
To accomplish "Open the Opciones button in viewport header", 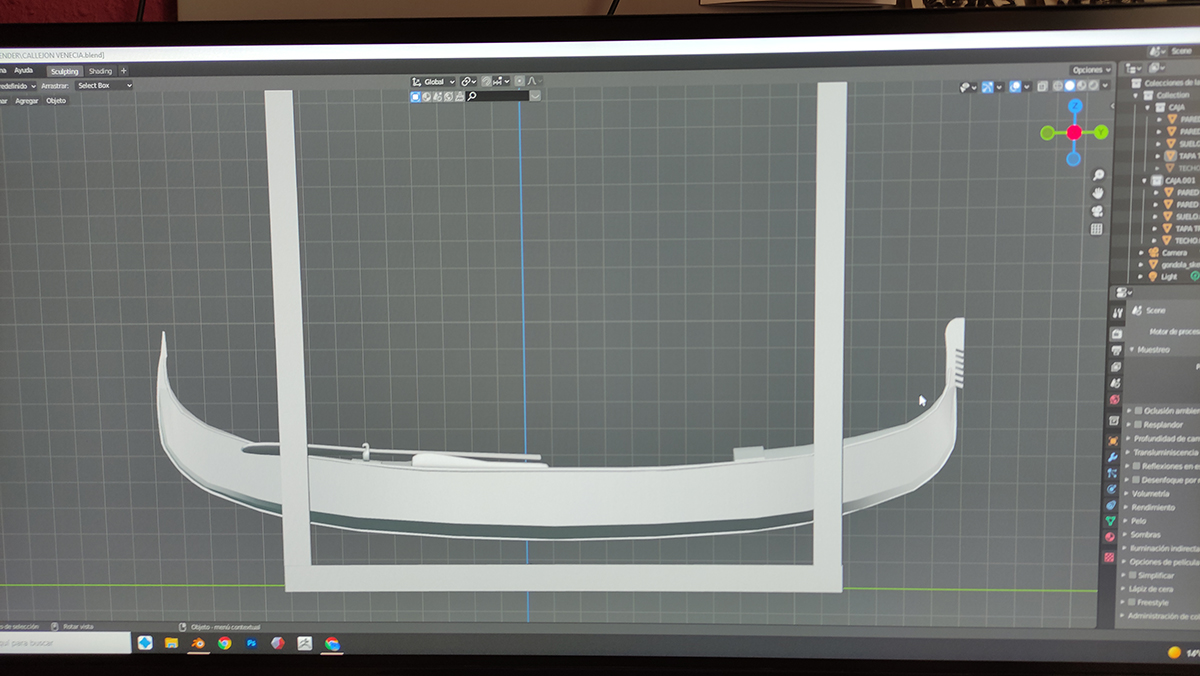I will click(1090, 70).
